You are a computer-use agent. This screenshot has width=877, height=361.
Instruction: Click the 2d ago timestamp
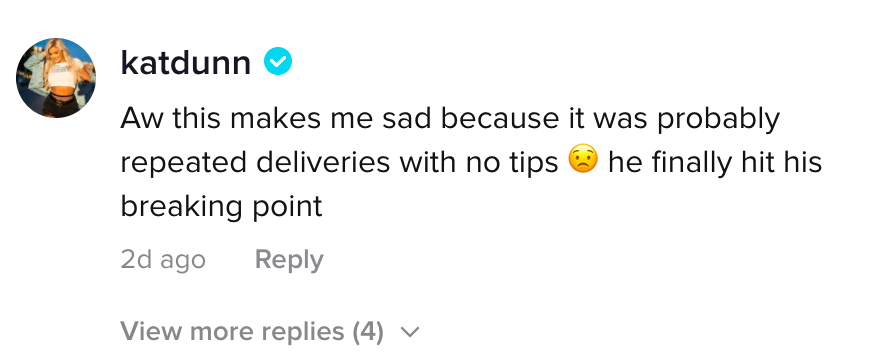(163, 260)
